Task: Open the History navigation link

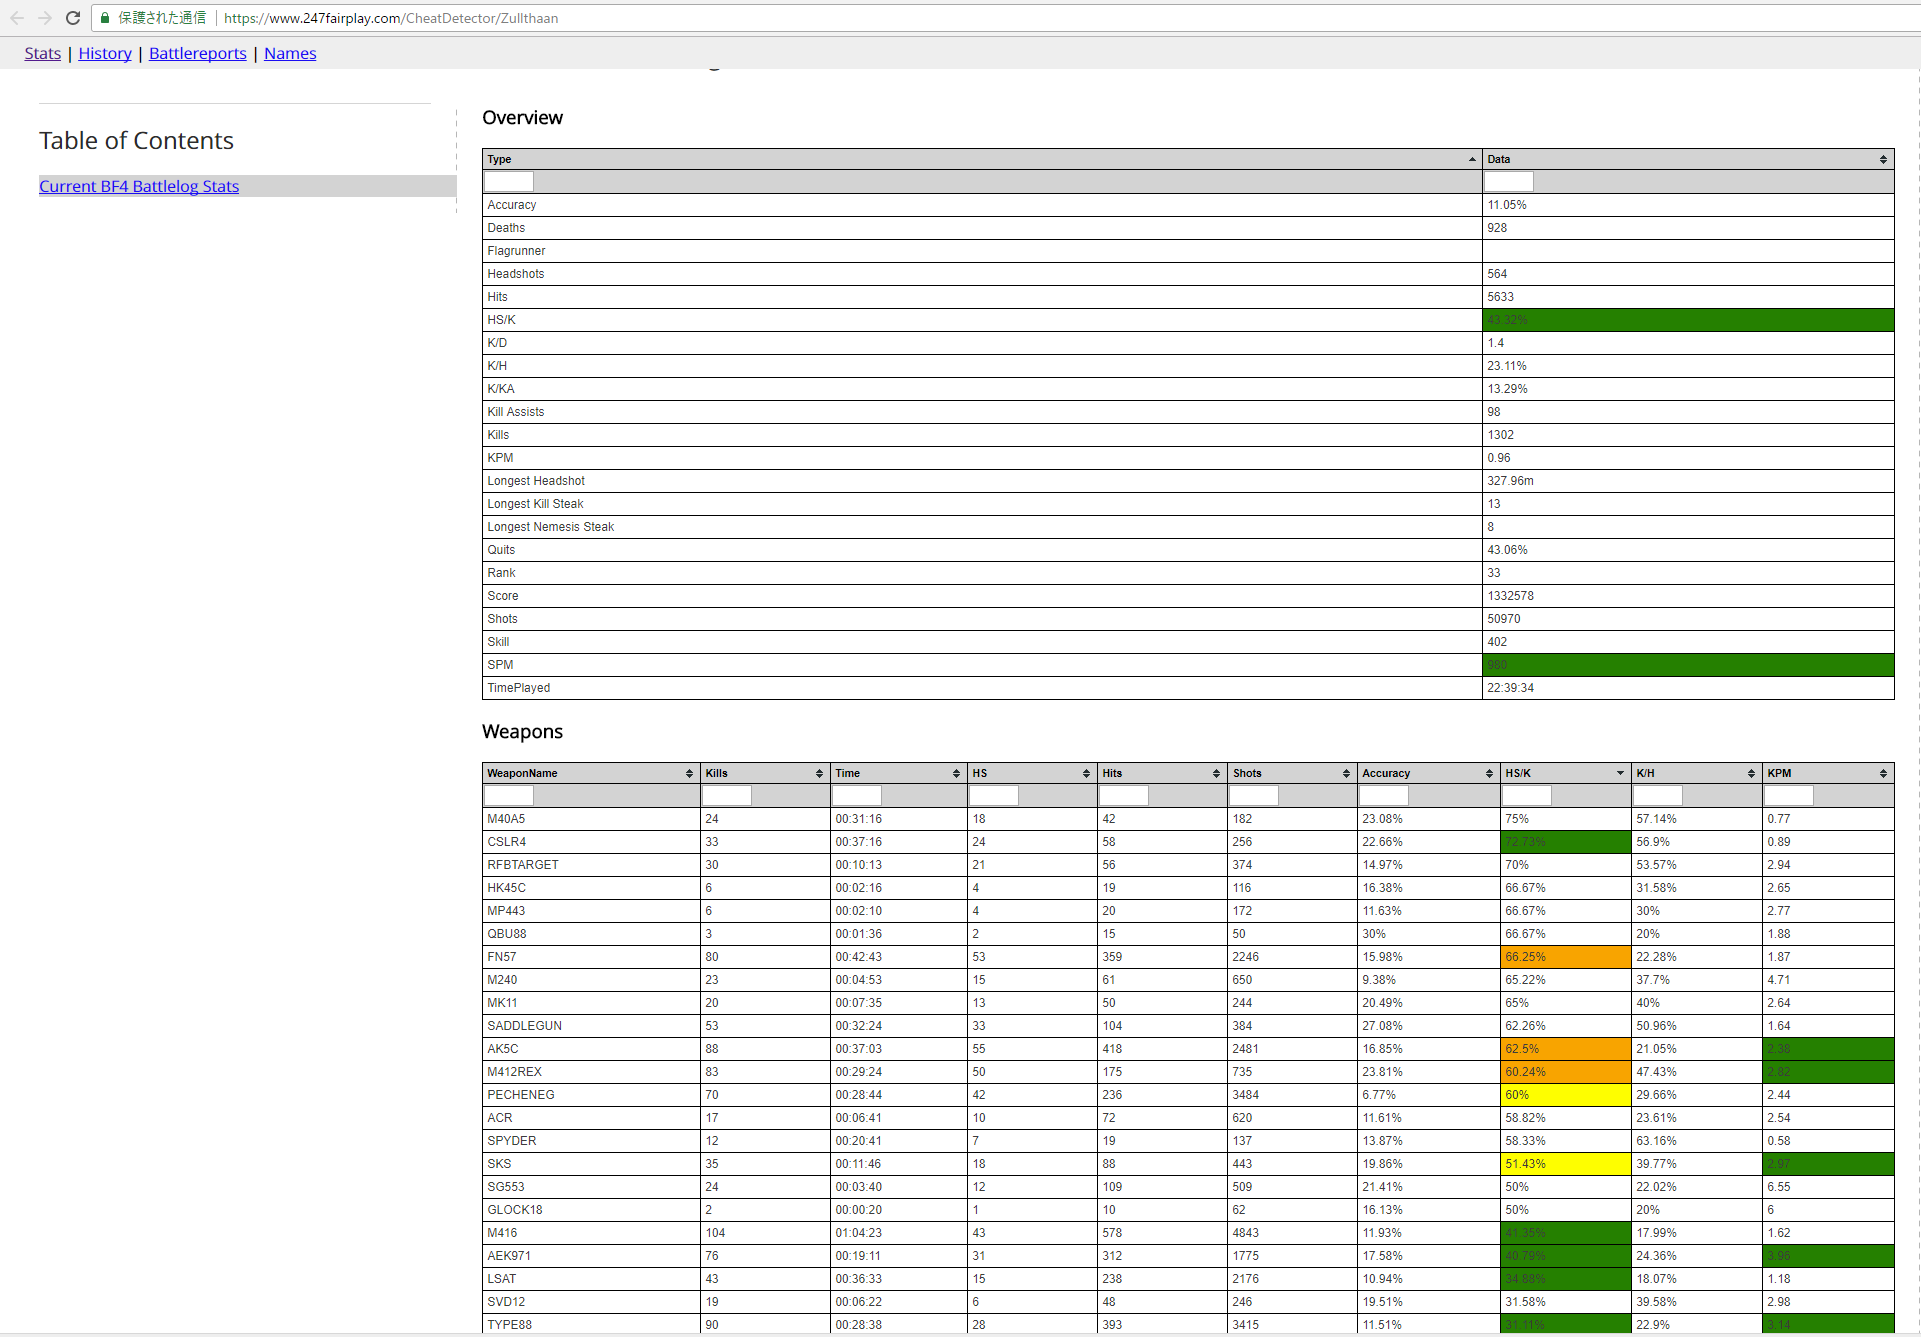Action: tap(105, 53)
